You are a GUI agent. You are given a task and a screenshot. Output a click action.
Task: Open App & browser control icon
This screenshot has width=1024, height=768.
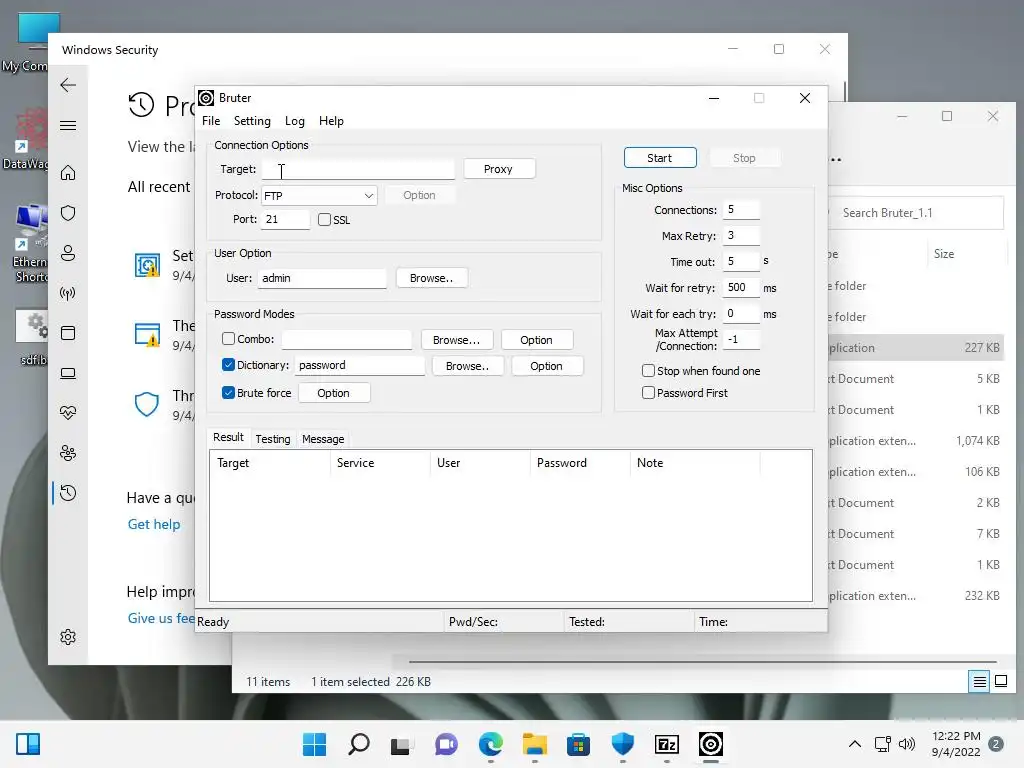[x=68, y=333]
